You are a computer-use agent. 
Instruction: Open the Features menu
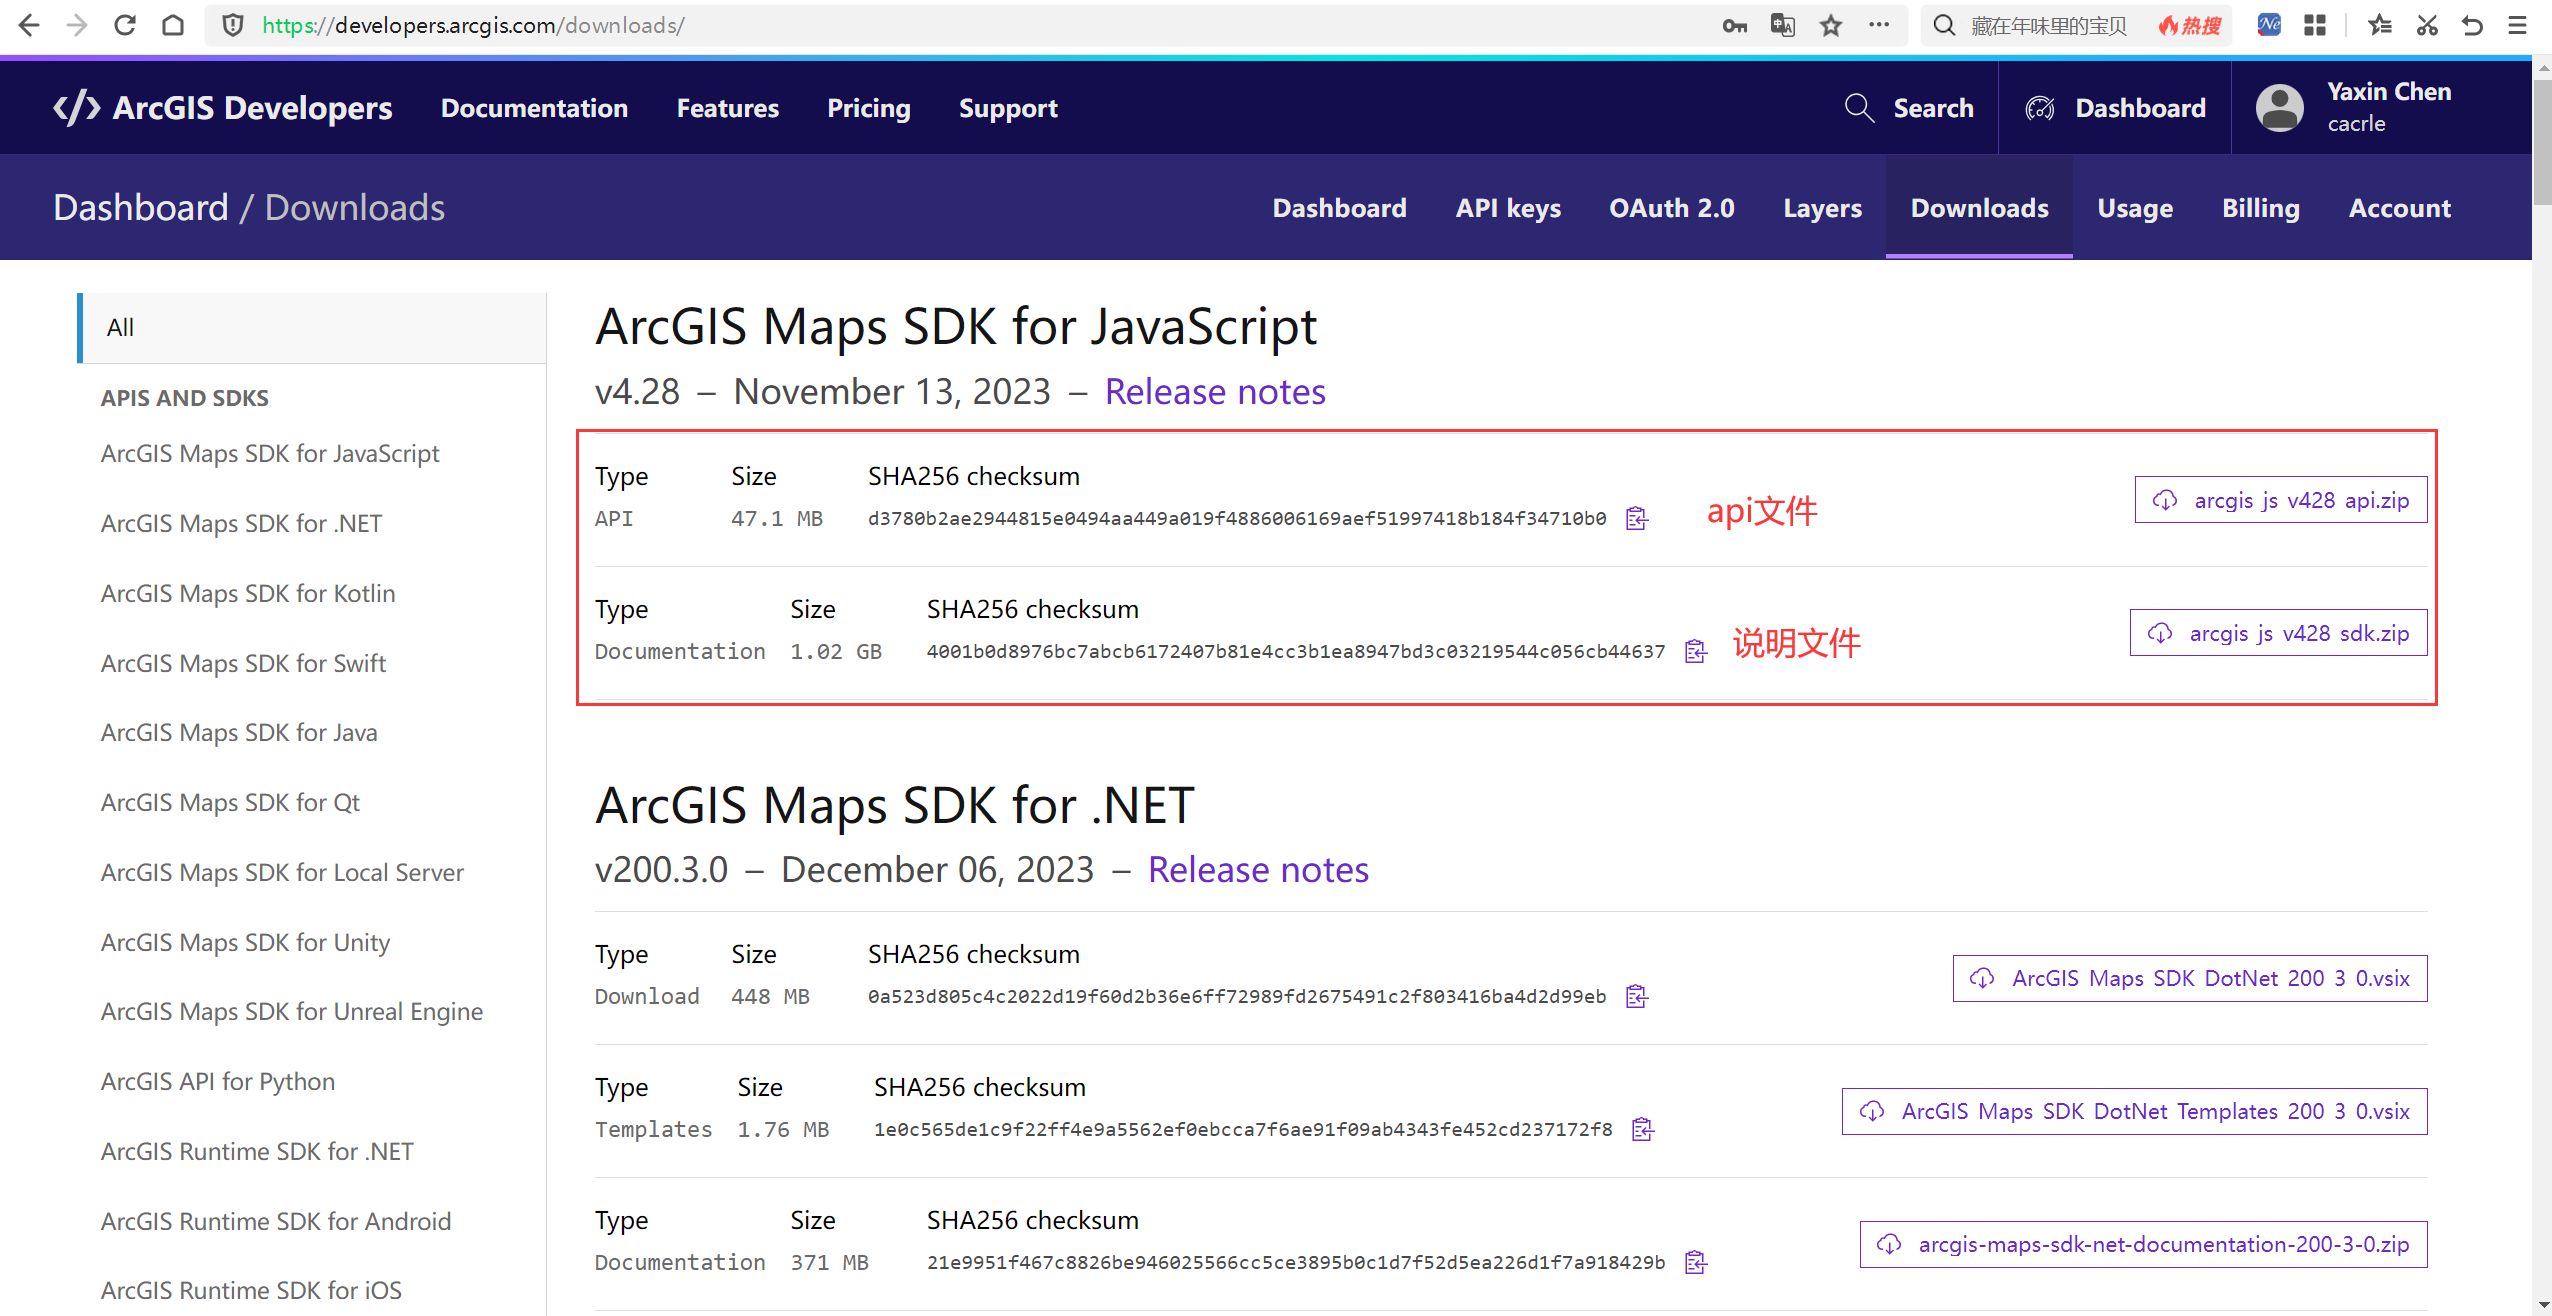point(727,108)
